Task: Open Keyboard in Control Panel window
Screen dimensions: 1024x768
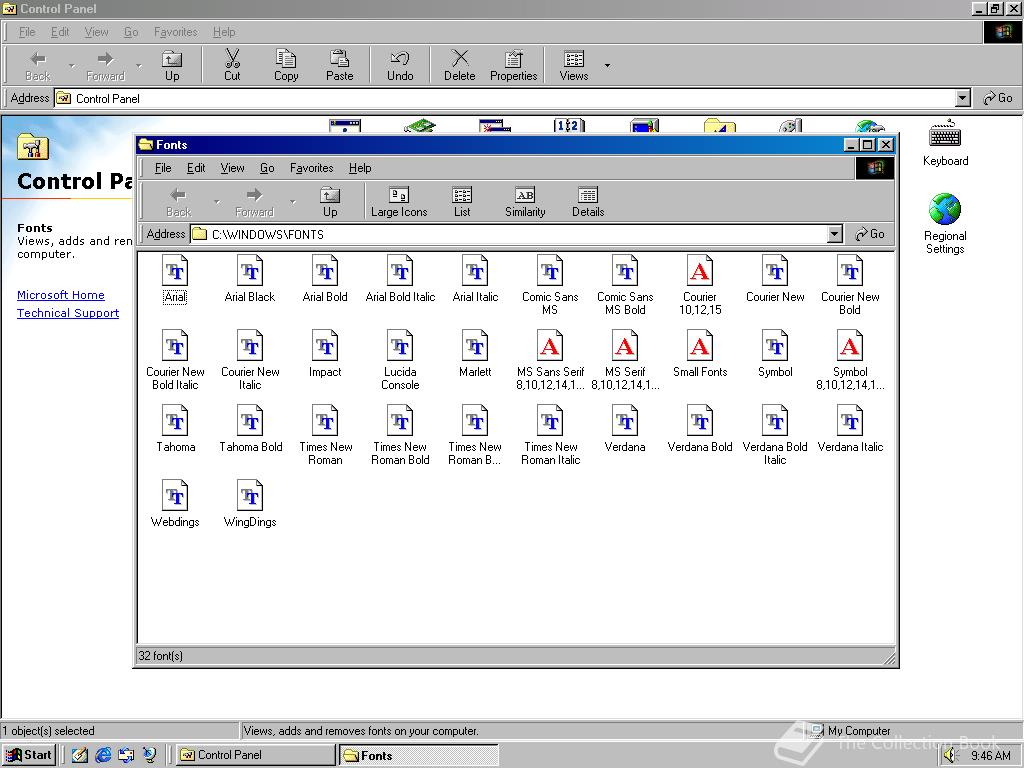Action: pyautogui.click(x=945, y=143)
